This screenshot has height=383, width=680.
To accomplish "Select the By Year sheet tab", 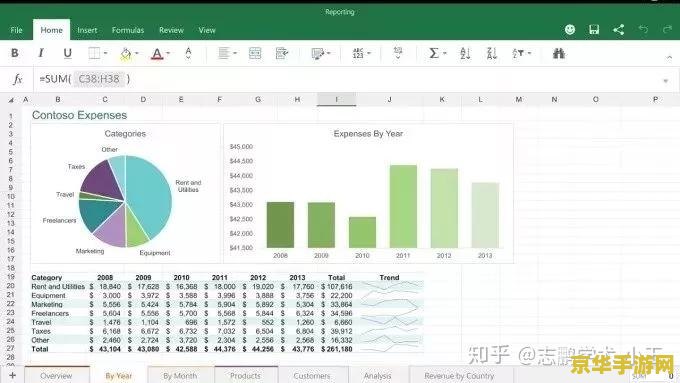I will coord(119,376).
